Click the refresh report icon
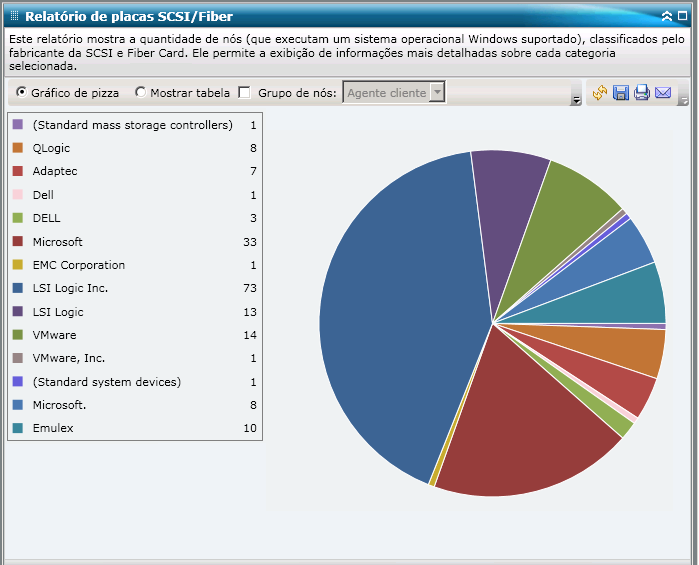This screenshot has height=565, width=699. [x=600, y=93]
